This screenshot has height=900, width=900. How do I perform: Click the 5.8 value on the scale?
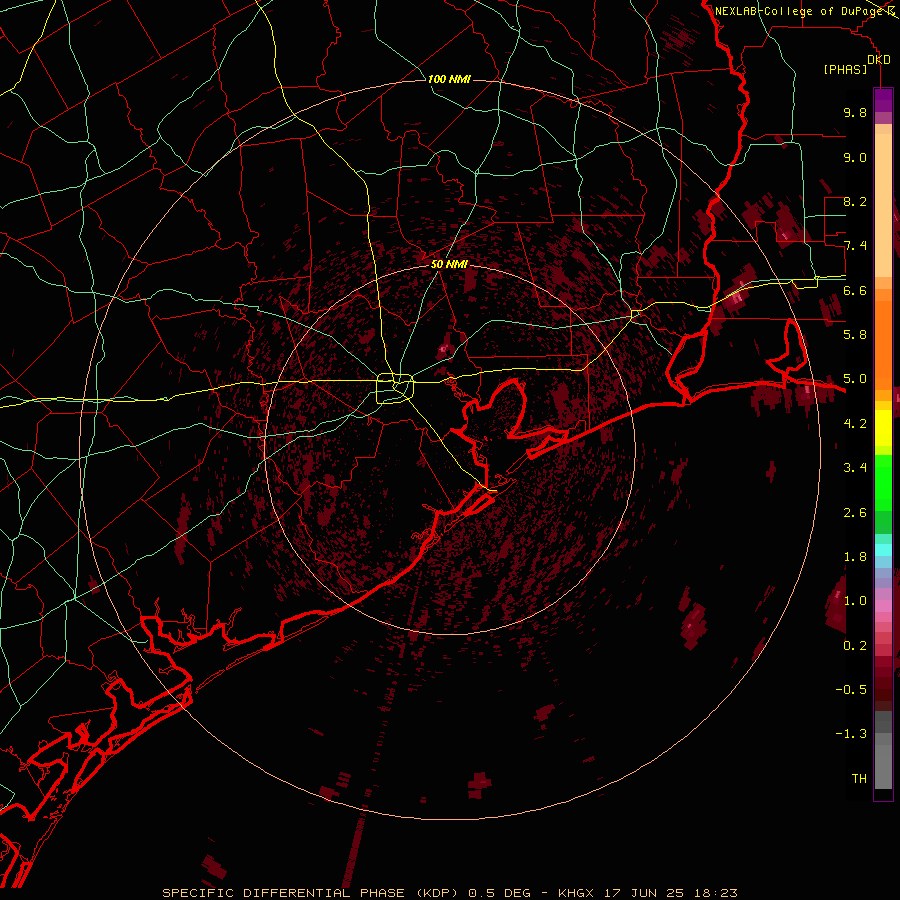(x=855, y=335)
